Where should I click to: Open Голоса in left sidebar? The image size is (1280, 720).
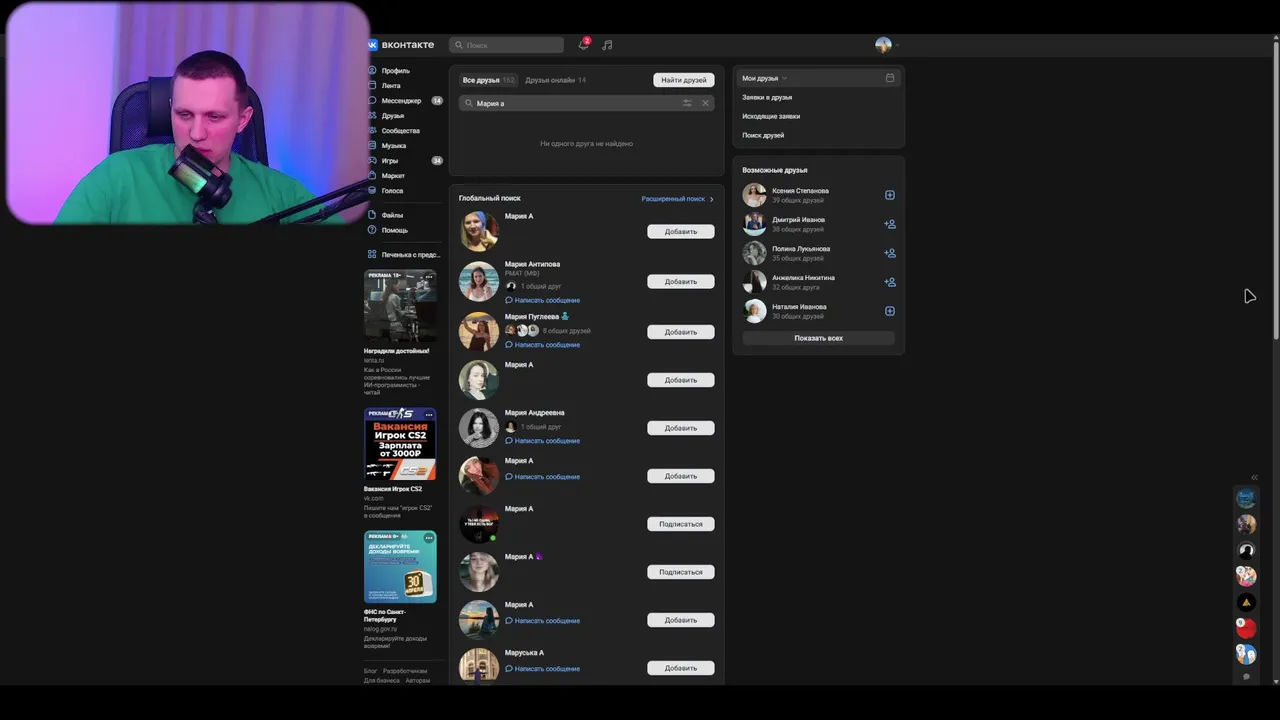click(x=392, y=191)
